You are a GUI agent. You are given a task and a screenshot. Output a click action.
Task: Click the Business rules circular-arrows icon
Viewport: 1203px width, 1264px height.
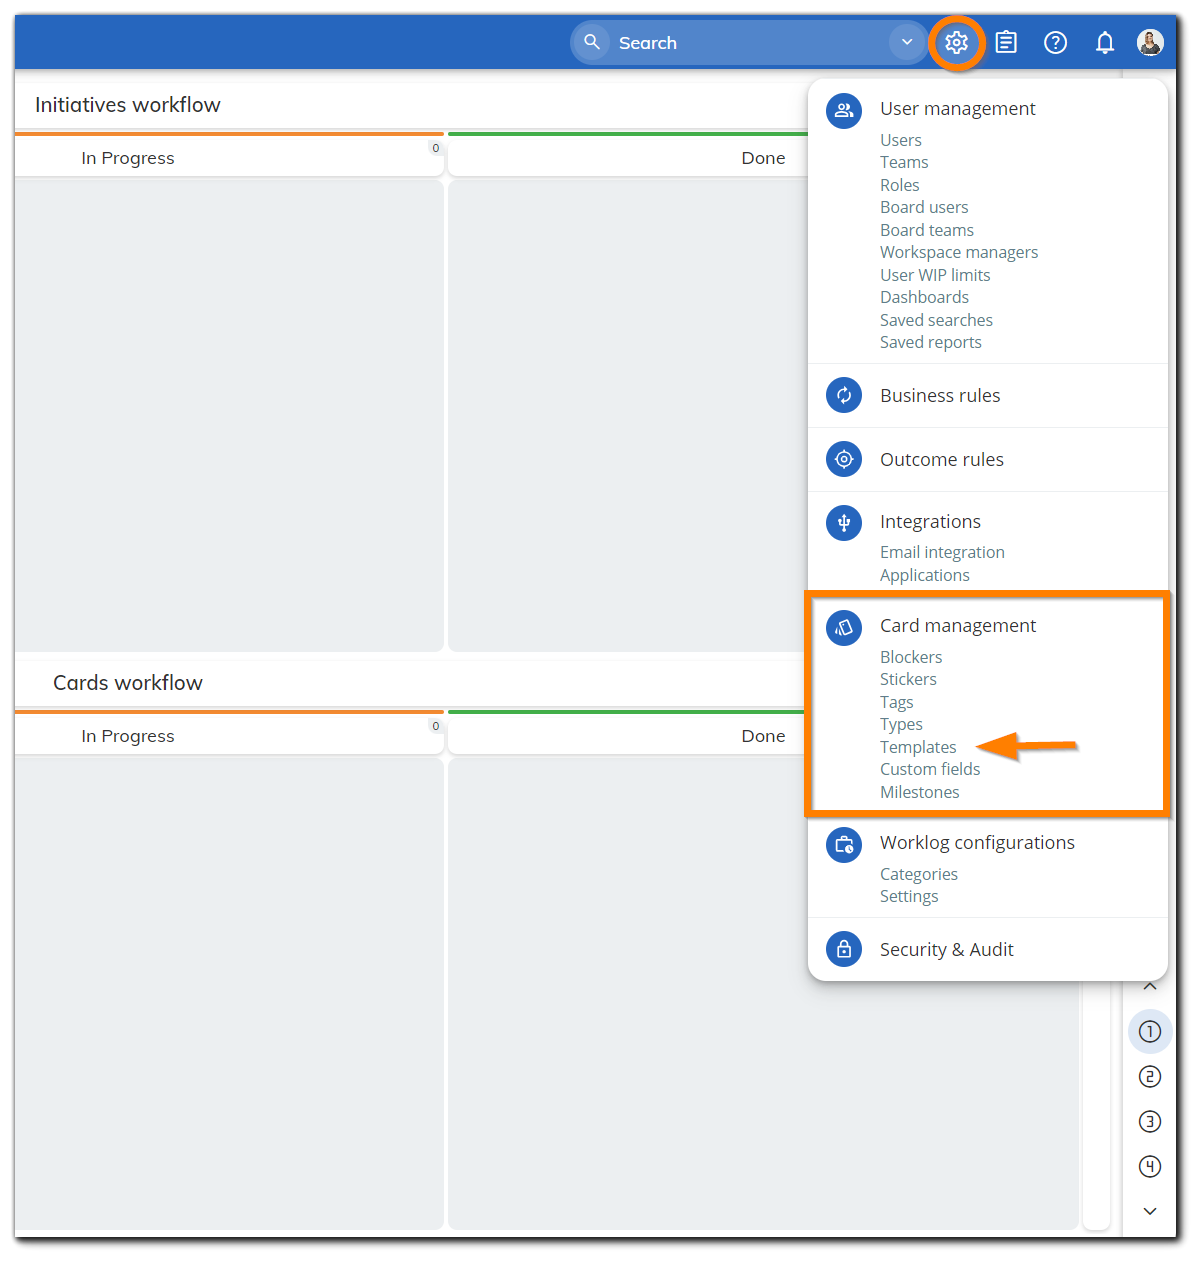(843, 395)
